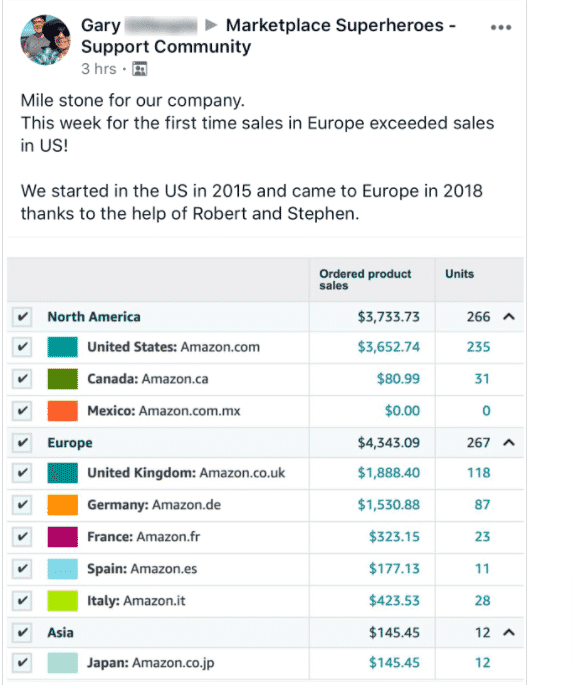
Task: Select the Europe units total 267
Action: pos(479,443)
